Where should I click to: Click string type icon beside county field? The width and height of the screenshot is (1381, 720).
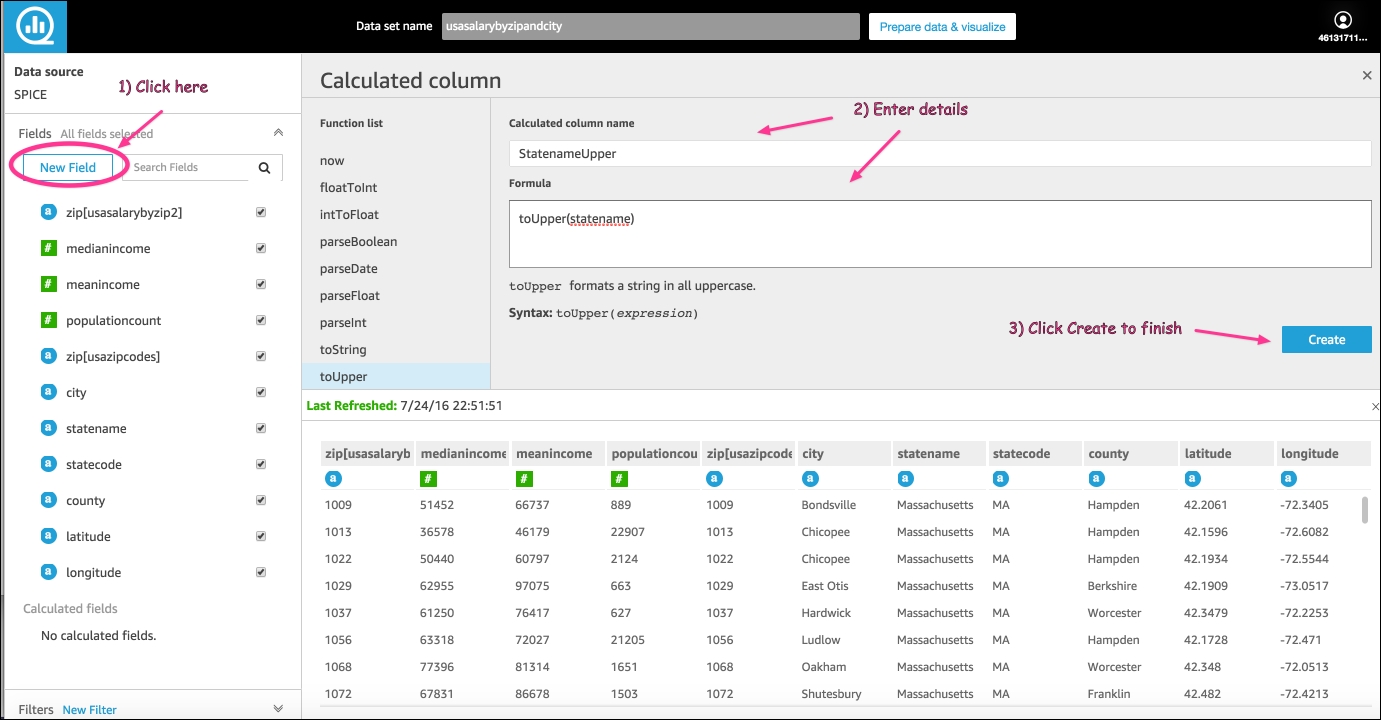[47, 500]
